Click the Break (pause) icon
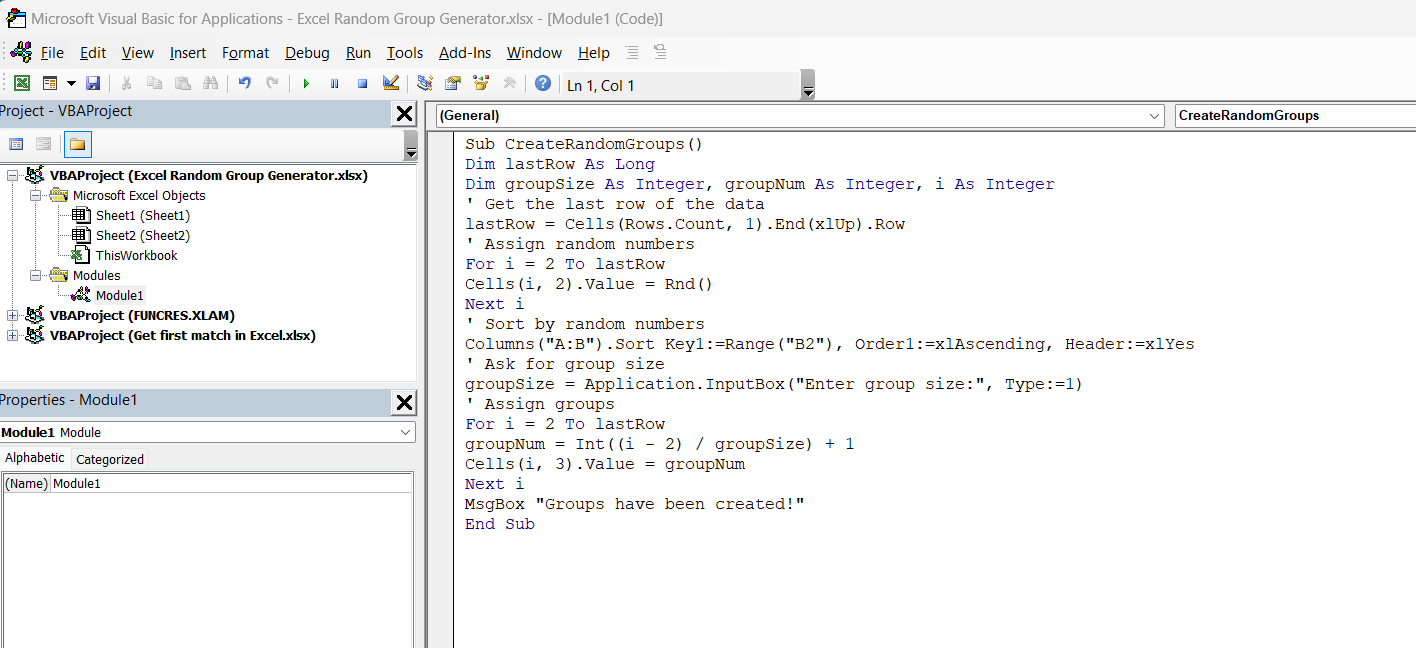The width and height of the screenshot is (1416, 648). coord(334,84)
